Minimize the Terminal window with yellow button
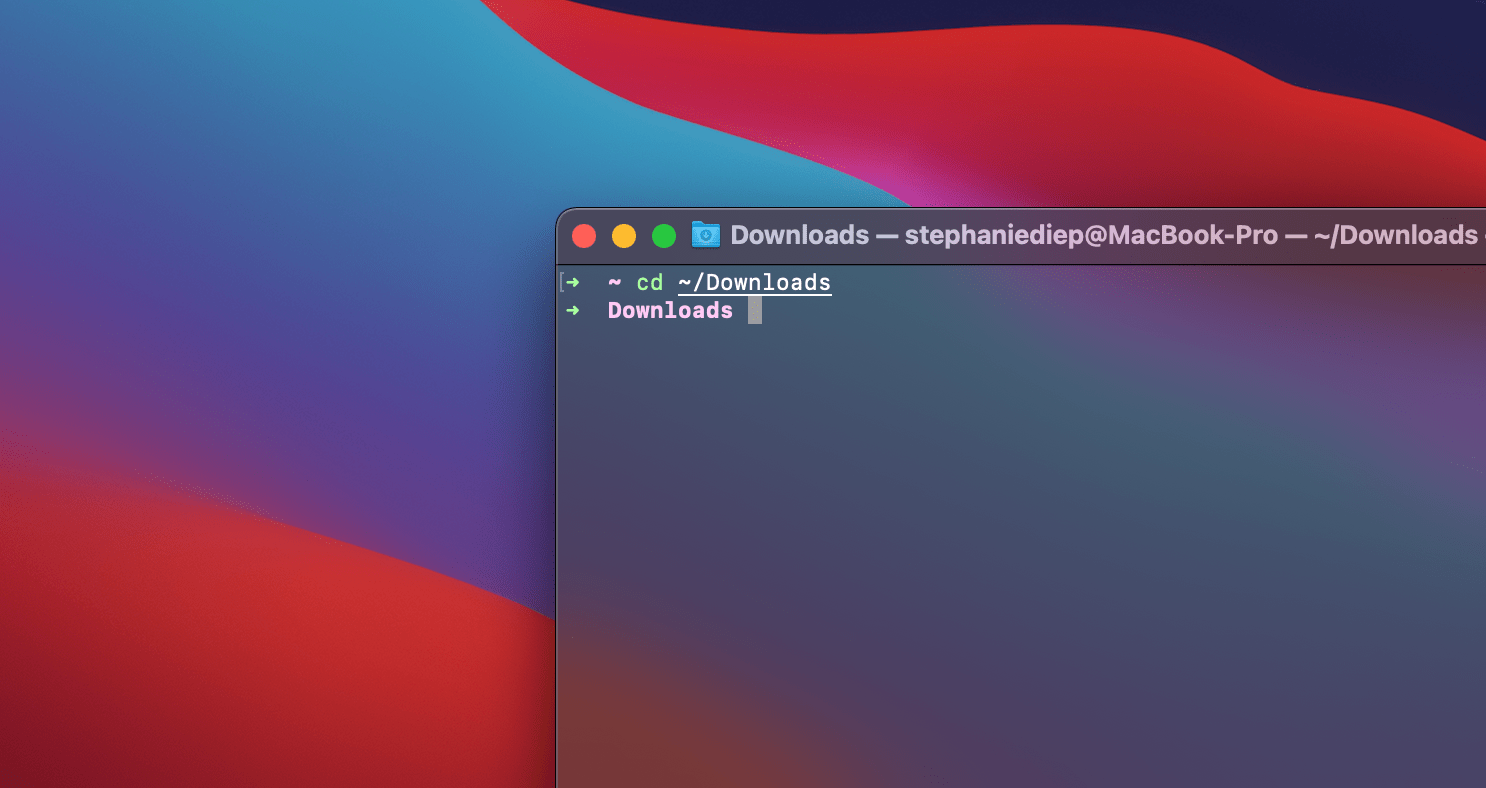The height and width of the screenshot is (788, 1486). tap(624, 236)
